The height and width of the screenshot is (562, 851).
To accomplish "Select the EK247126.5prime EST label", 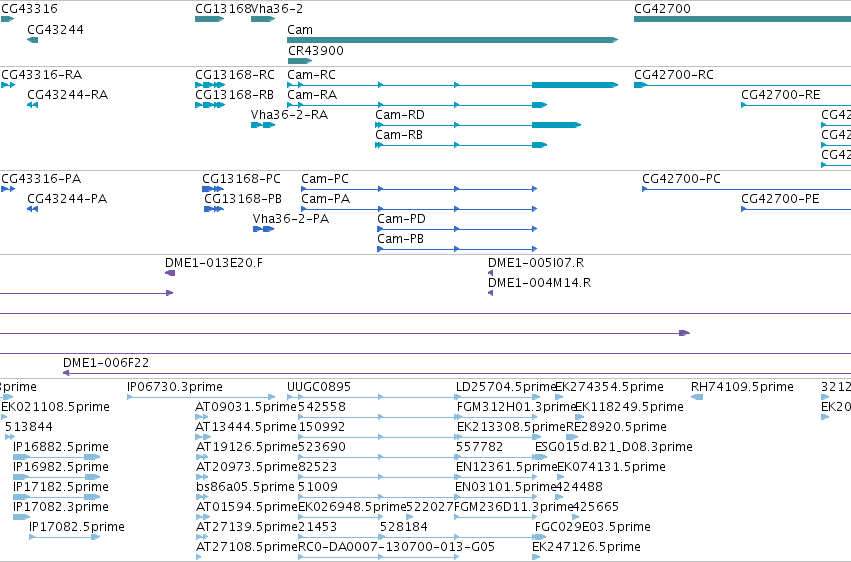I will pyautogui.click(x=587, y=547).
